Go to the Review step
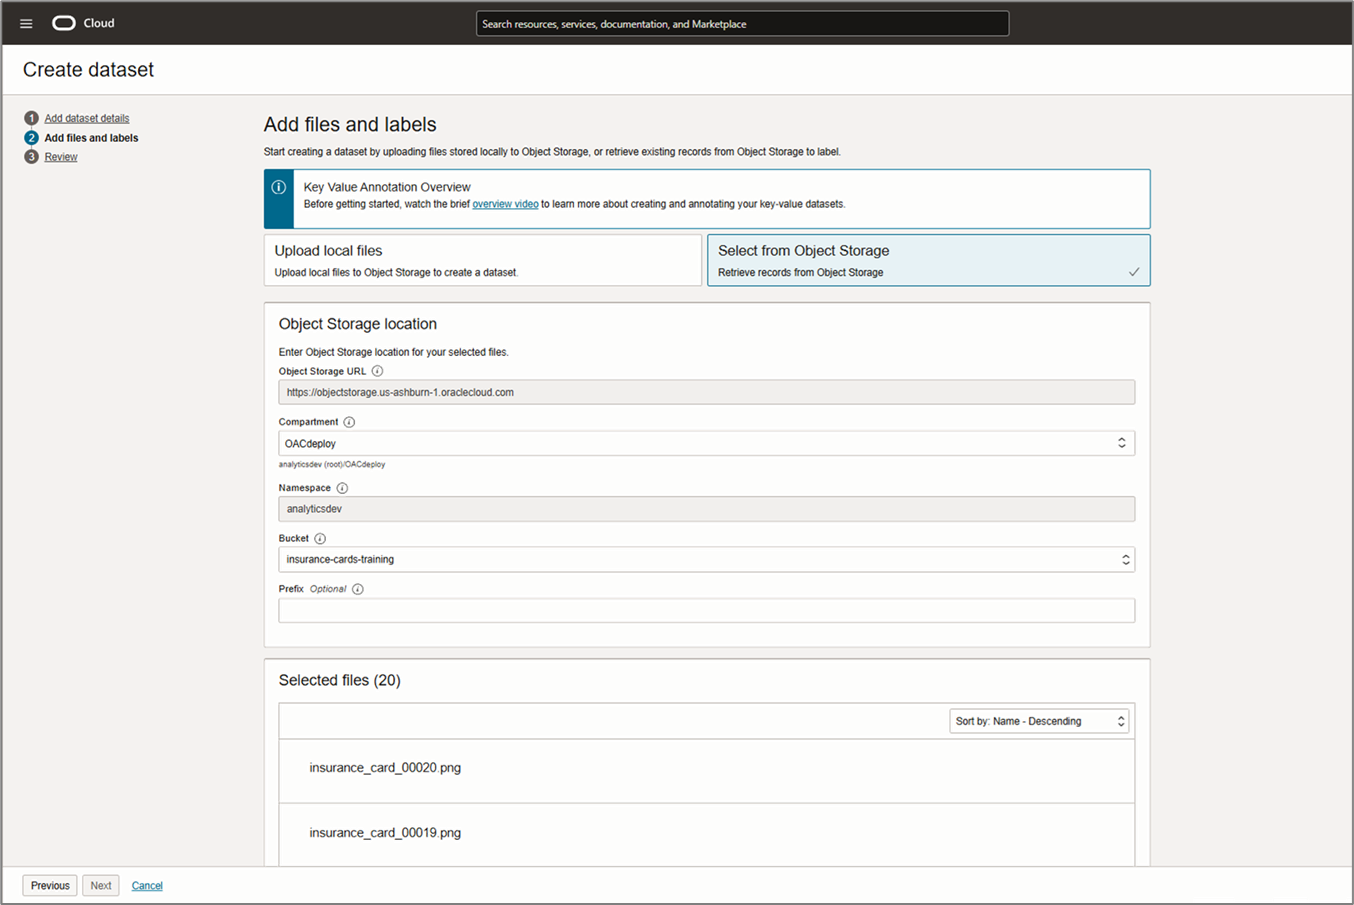The image size is (1354, 905). (x=60, y=156)
